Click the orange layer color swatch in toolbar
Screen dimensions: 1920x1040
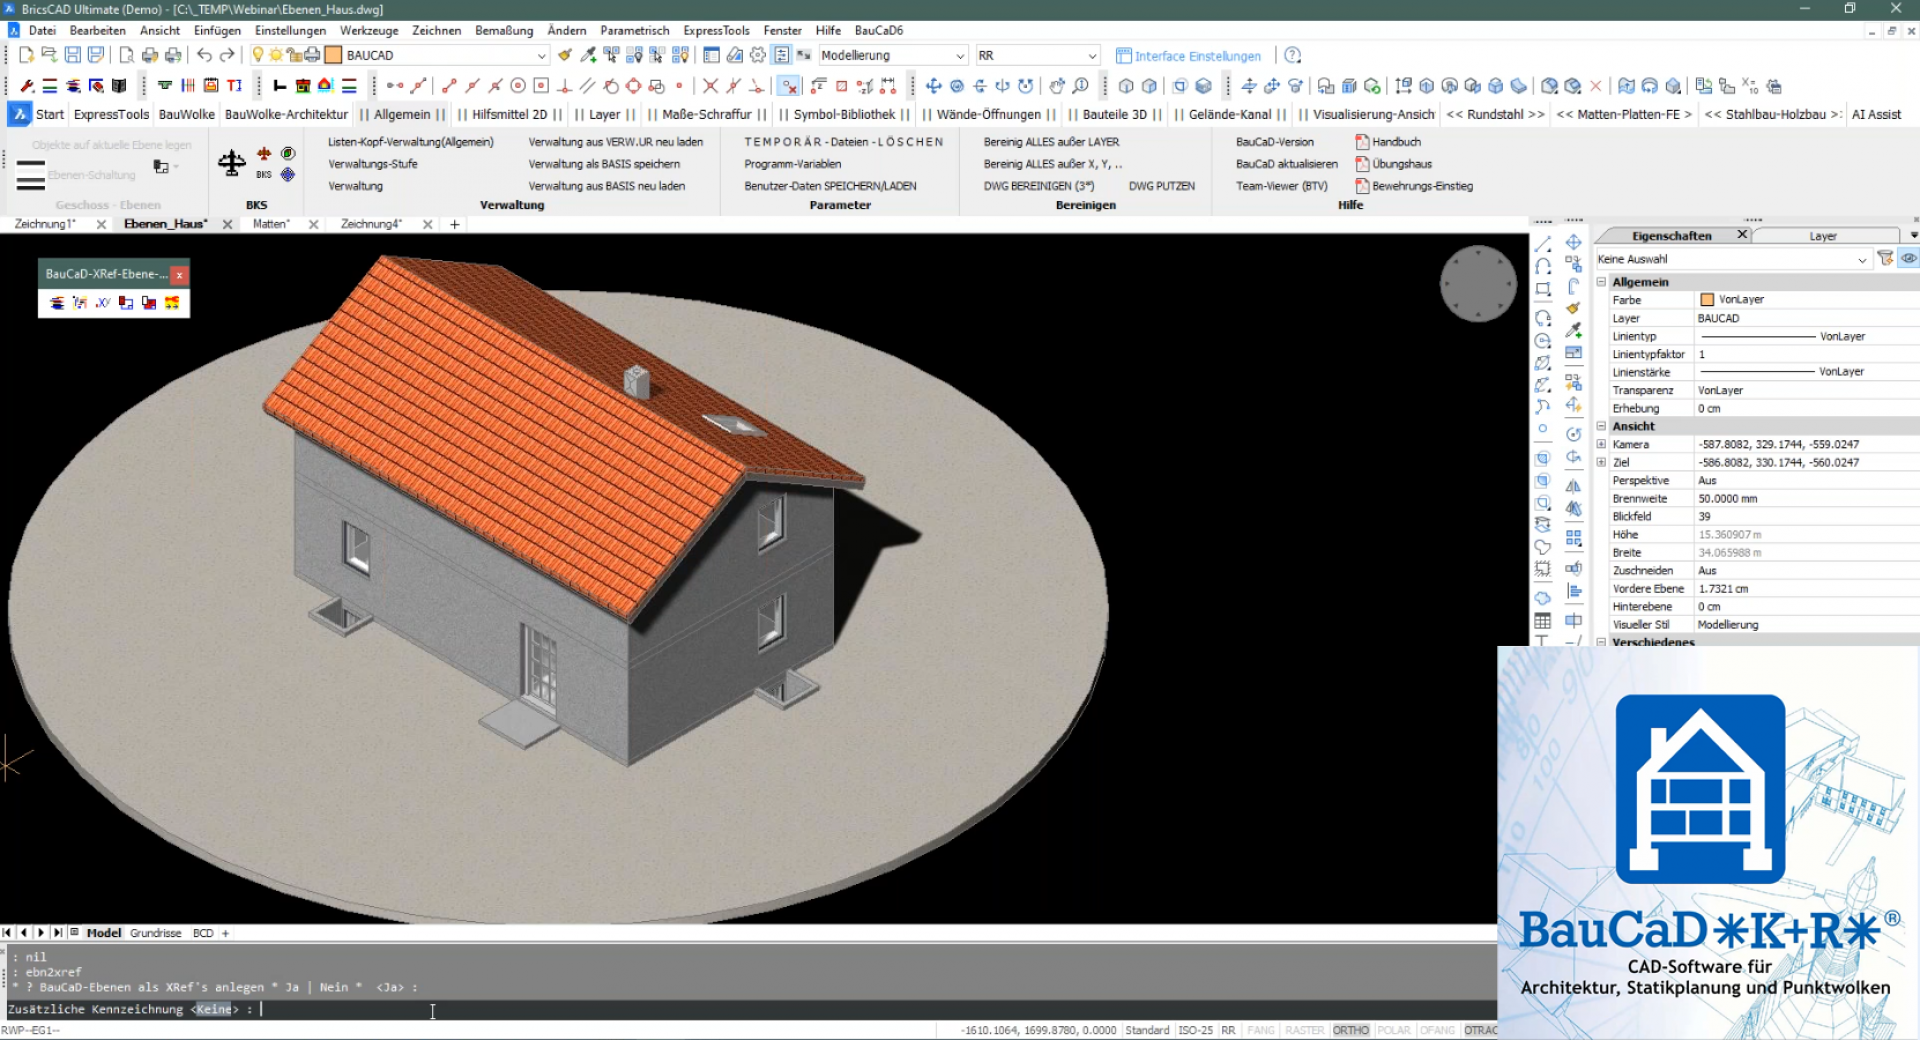pos(334,55)
